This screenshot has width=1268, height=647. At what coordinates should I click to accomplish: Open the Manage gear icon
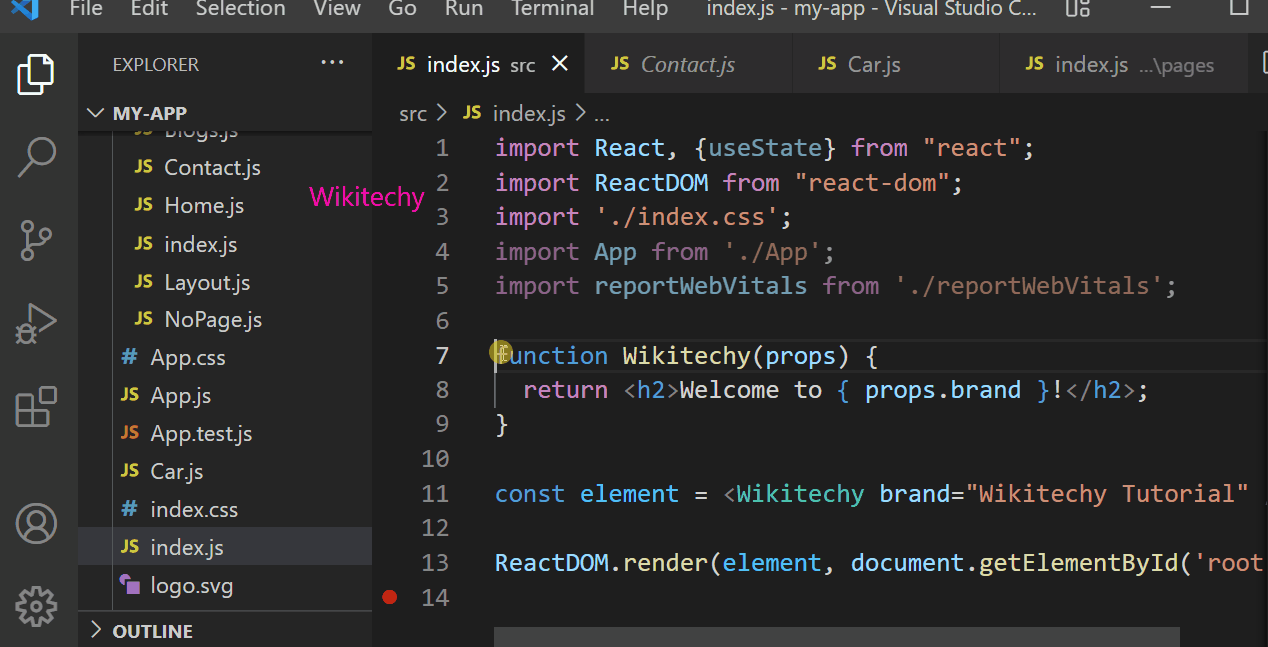[x=36, y=606]
